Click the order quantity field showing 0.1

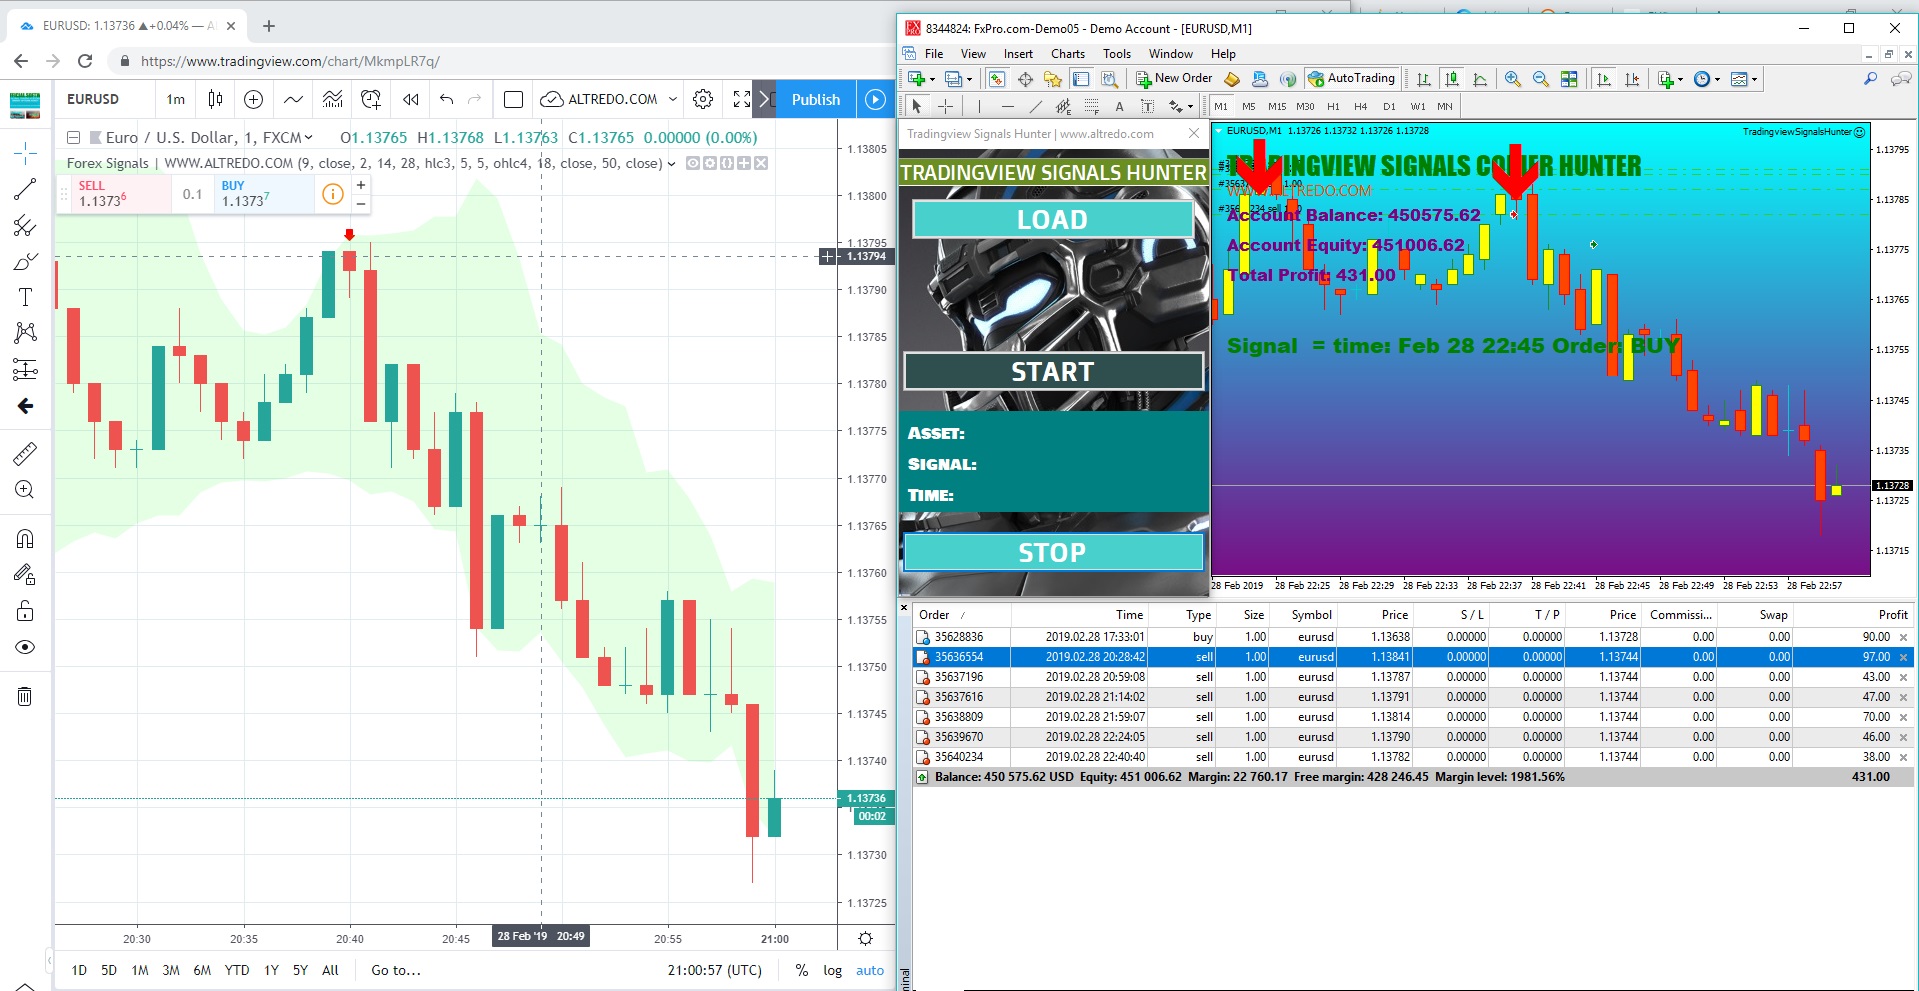(192, 194)
